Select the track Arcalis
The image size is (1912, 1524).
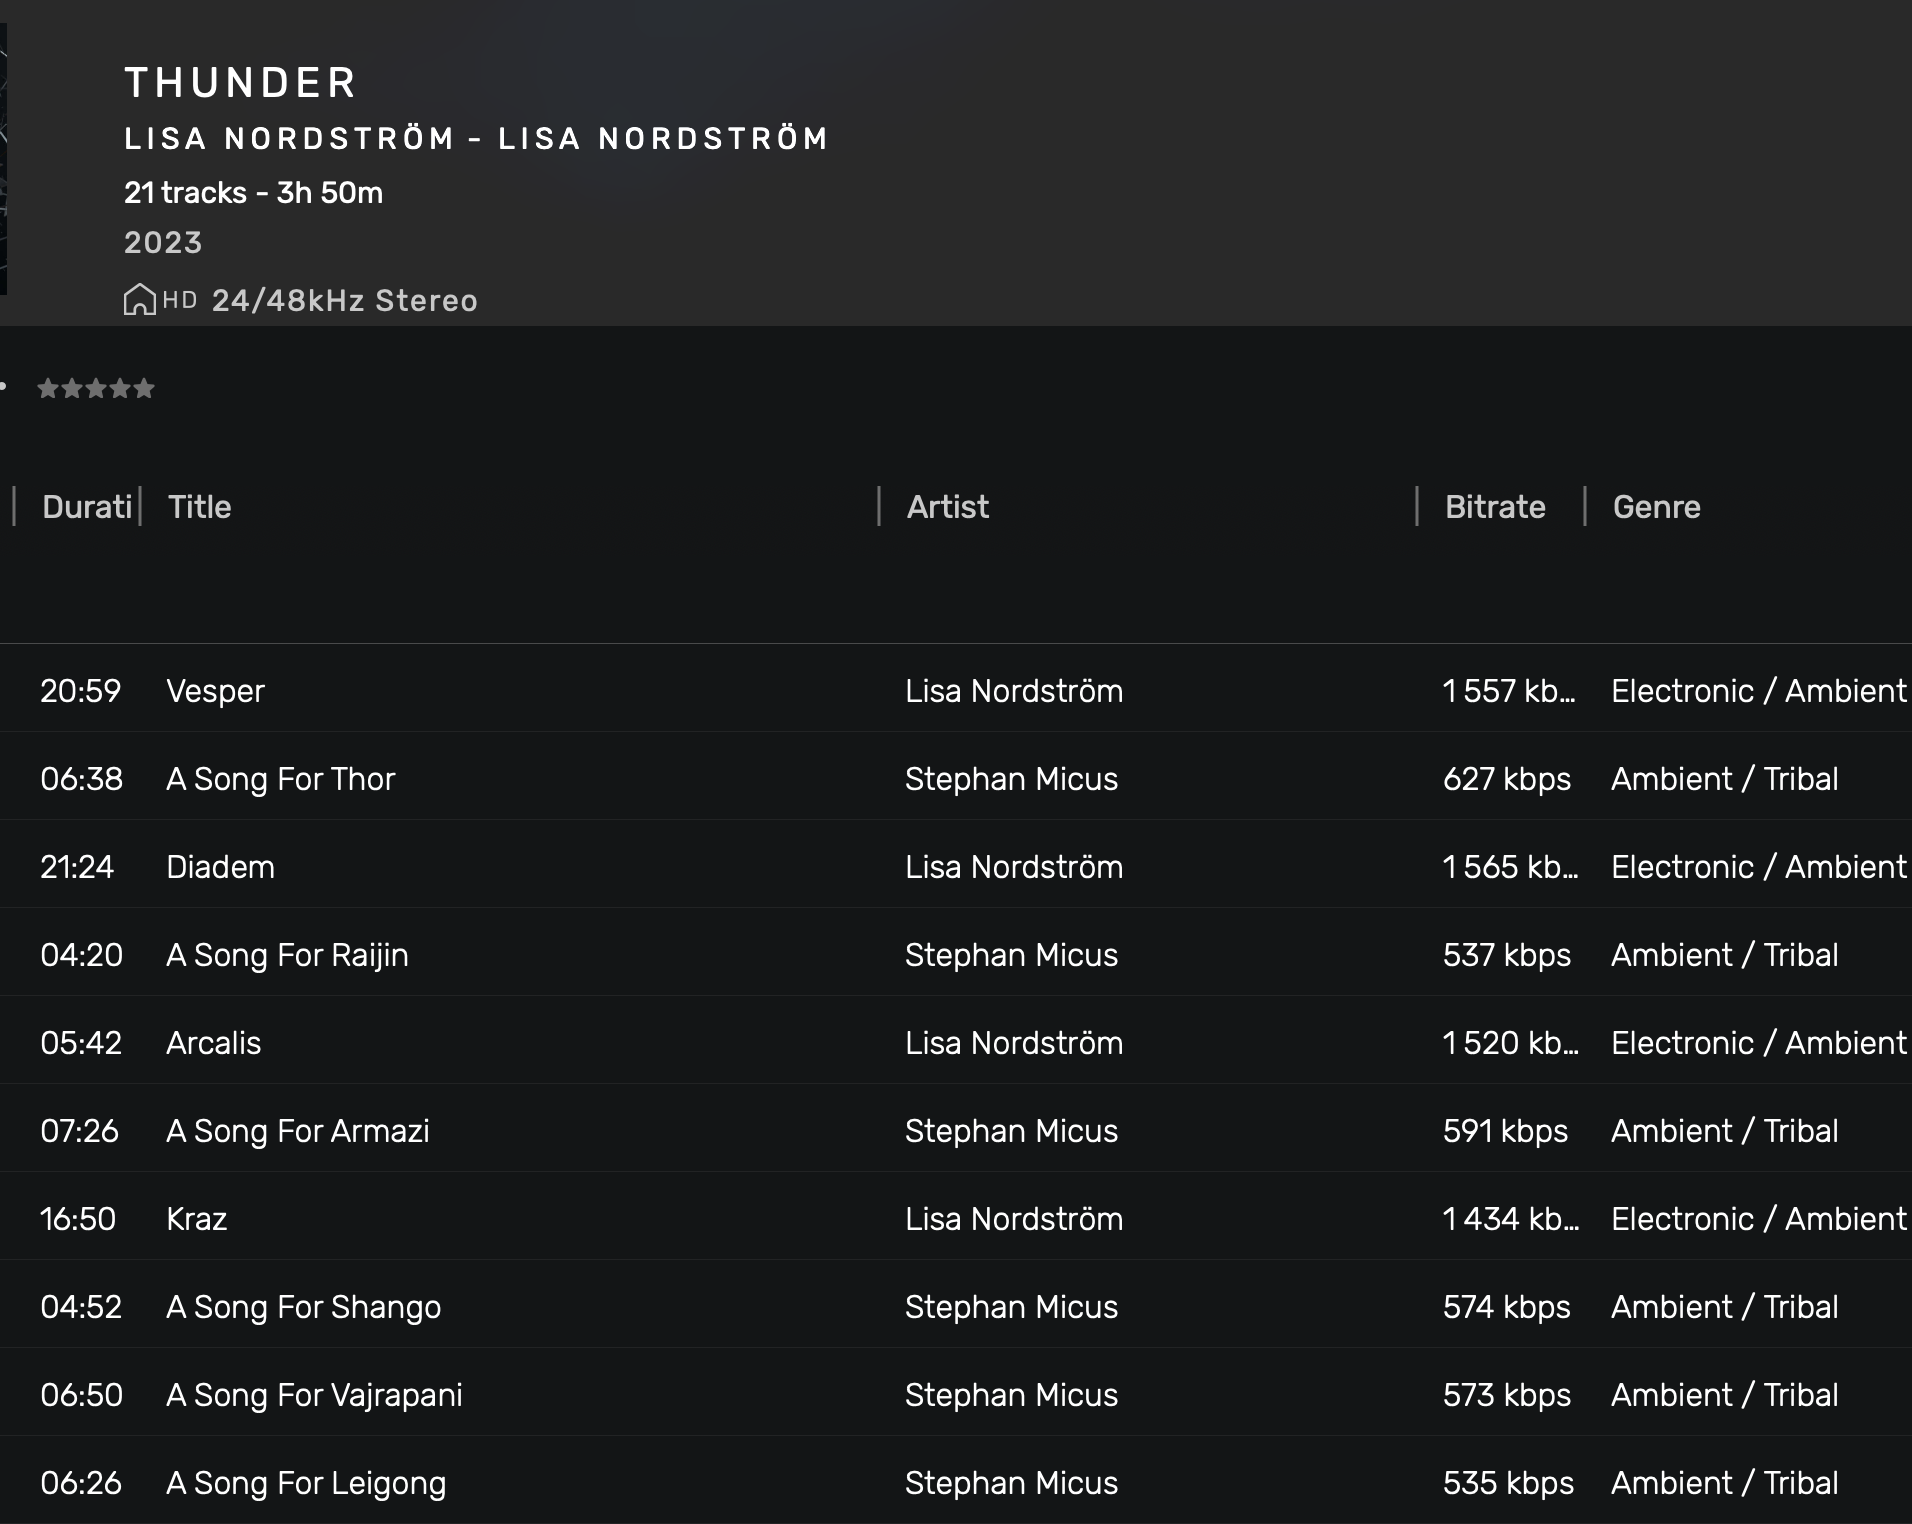pyautogui.click(x=213, y=1043)
